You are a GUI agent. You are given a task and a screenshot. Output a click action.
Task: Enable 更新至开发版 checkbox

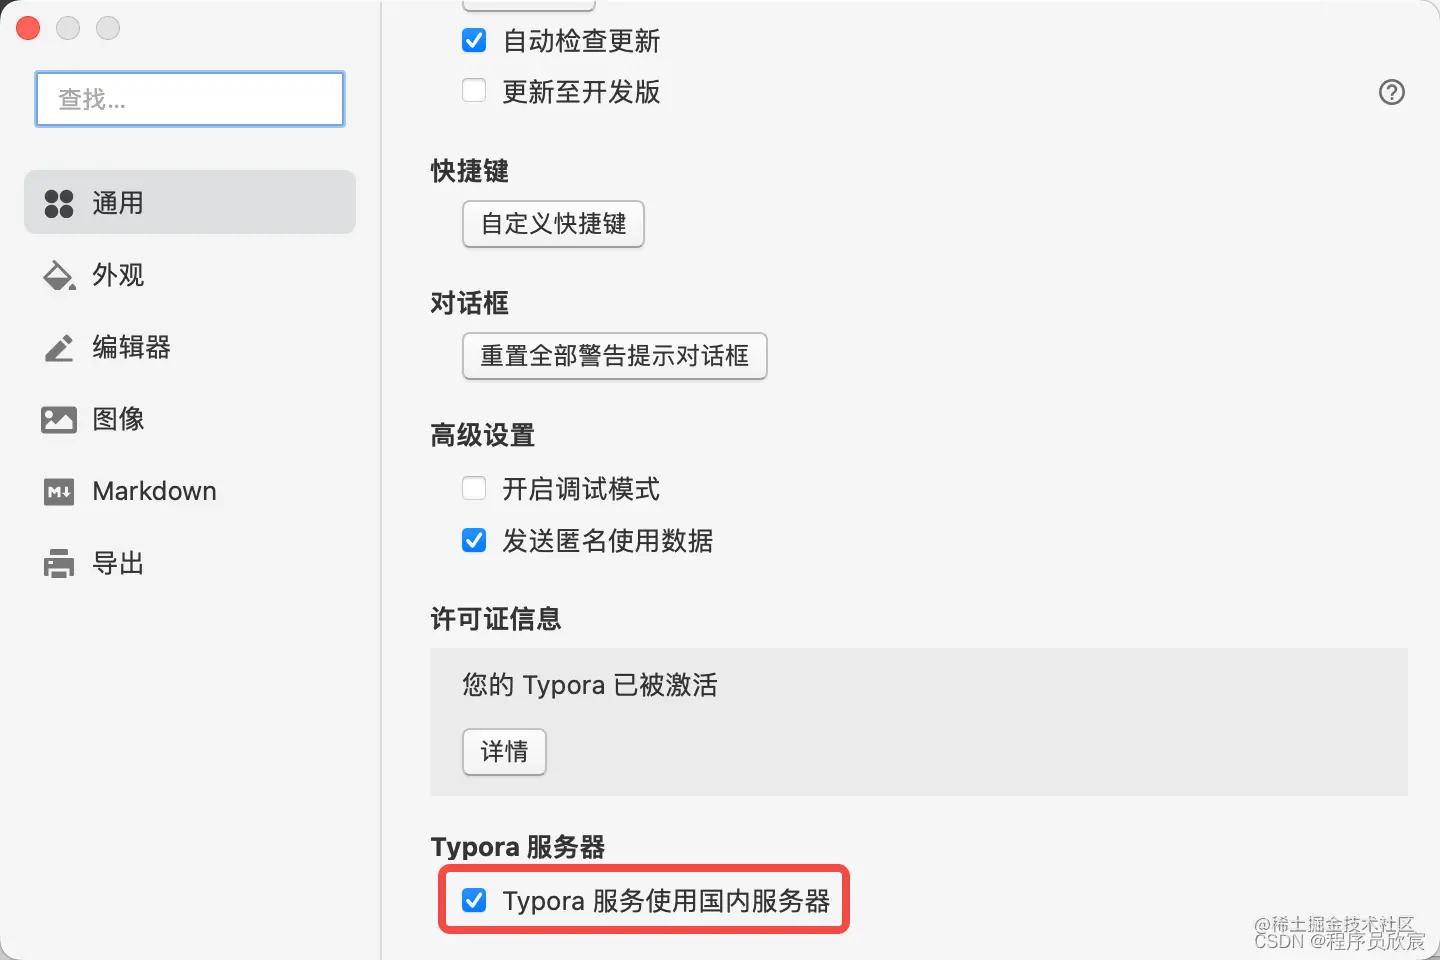click(x=474, y=89)
